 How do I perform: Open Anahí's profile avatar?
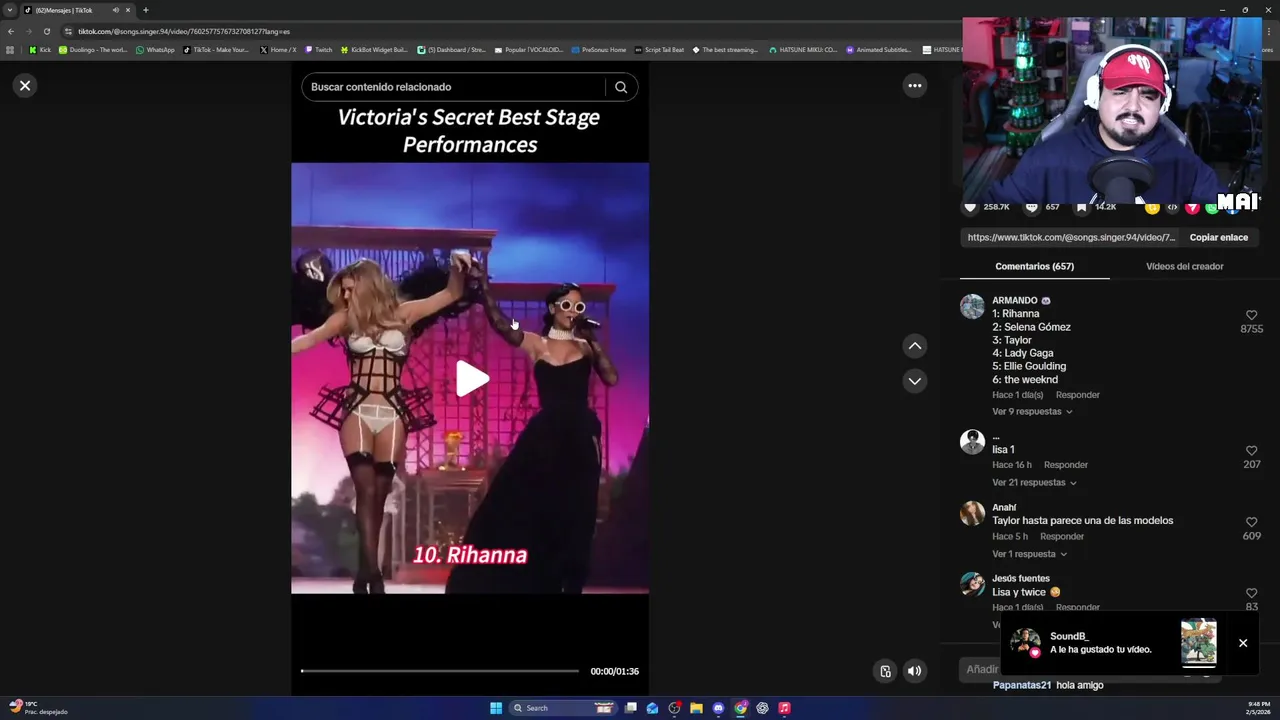point(972,514)
